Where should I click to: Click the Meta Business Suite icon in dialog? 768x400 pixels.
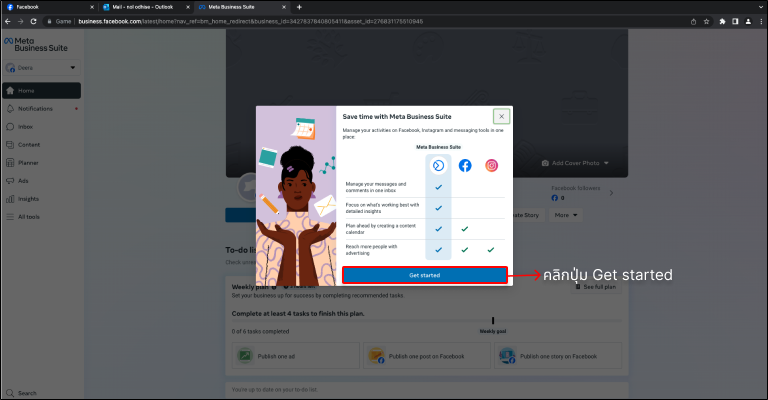tap(438, 165)
